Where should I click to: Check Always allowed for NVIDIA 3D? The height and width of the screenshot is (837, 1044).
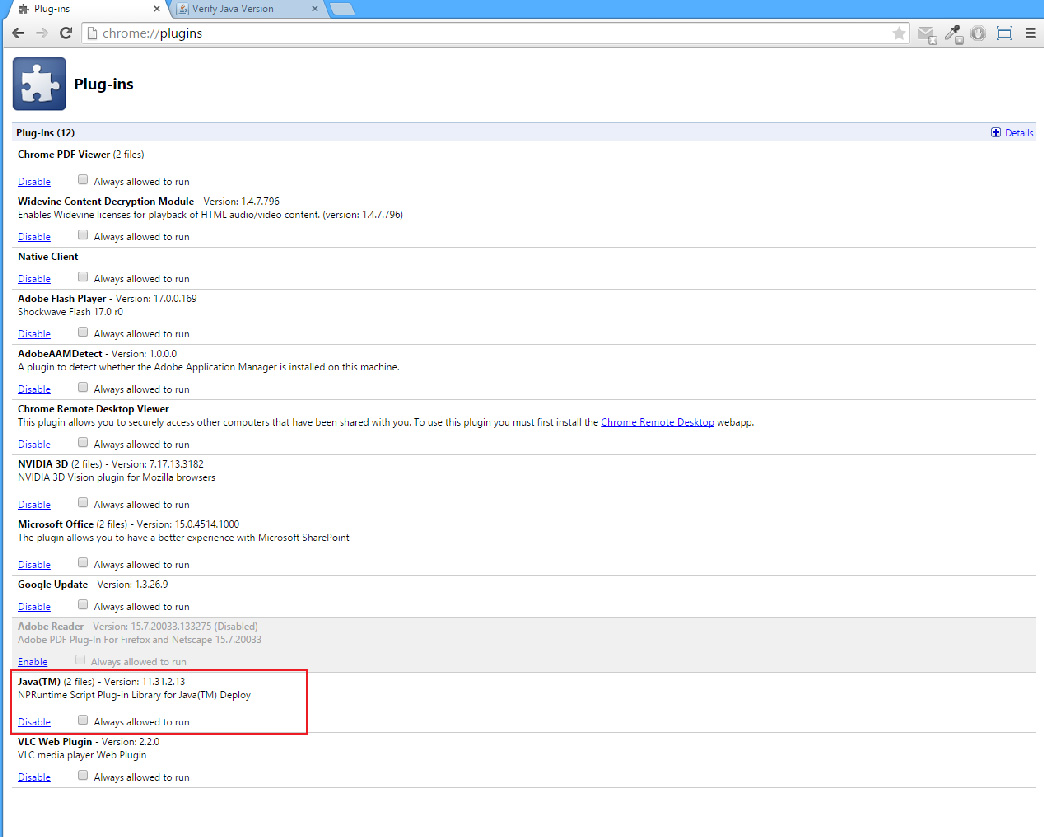(x=83, y=502)
